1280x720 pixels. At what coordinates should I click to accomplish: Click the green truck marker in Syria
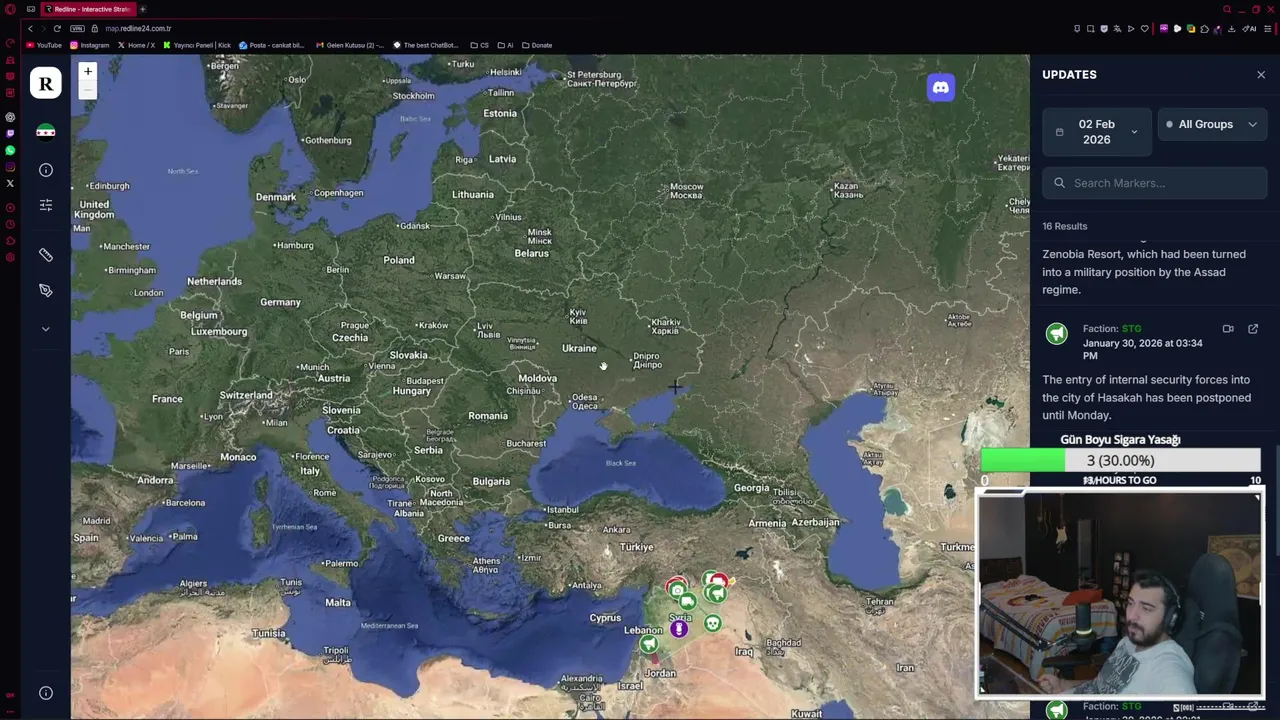687,602
